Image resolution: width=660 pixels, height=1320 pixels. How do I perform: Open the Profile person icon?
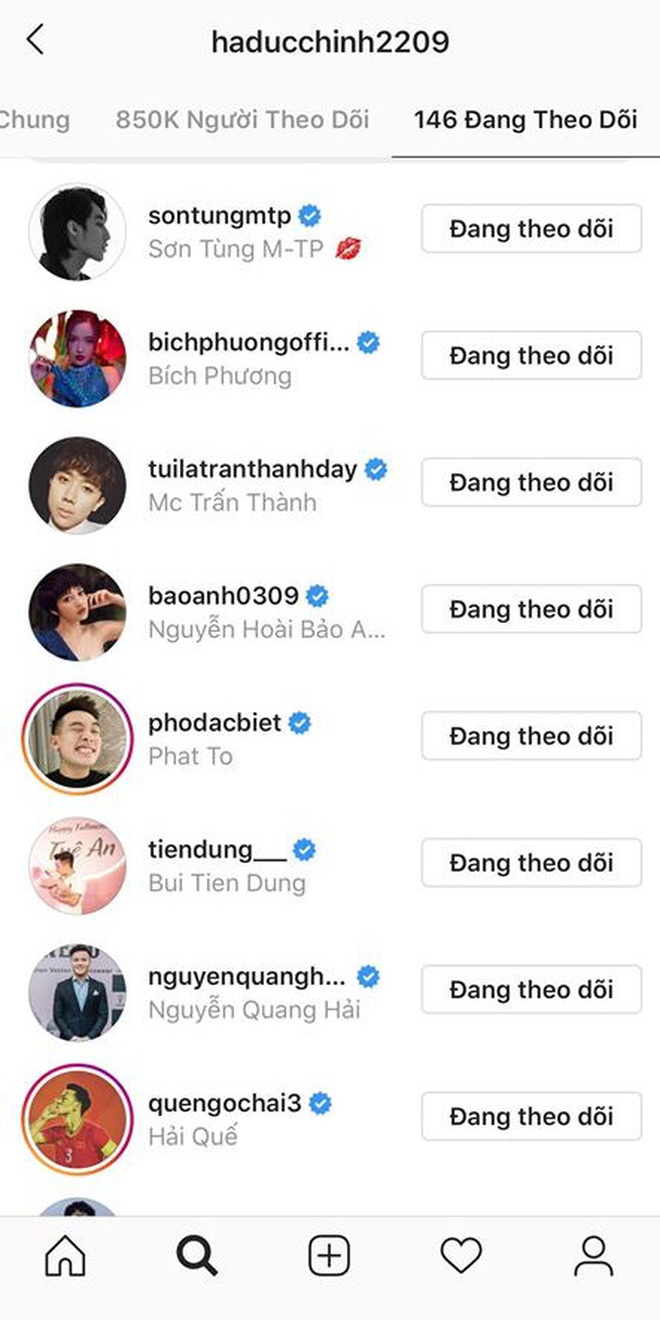coord(593,1255)
